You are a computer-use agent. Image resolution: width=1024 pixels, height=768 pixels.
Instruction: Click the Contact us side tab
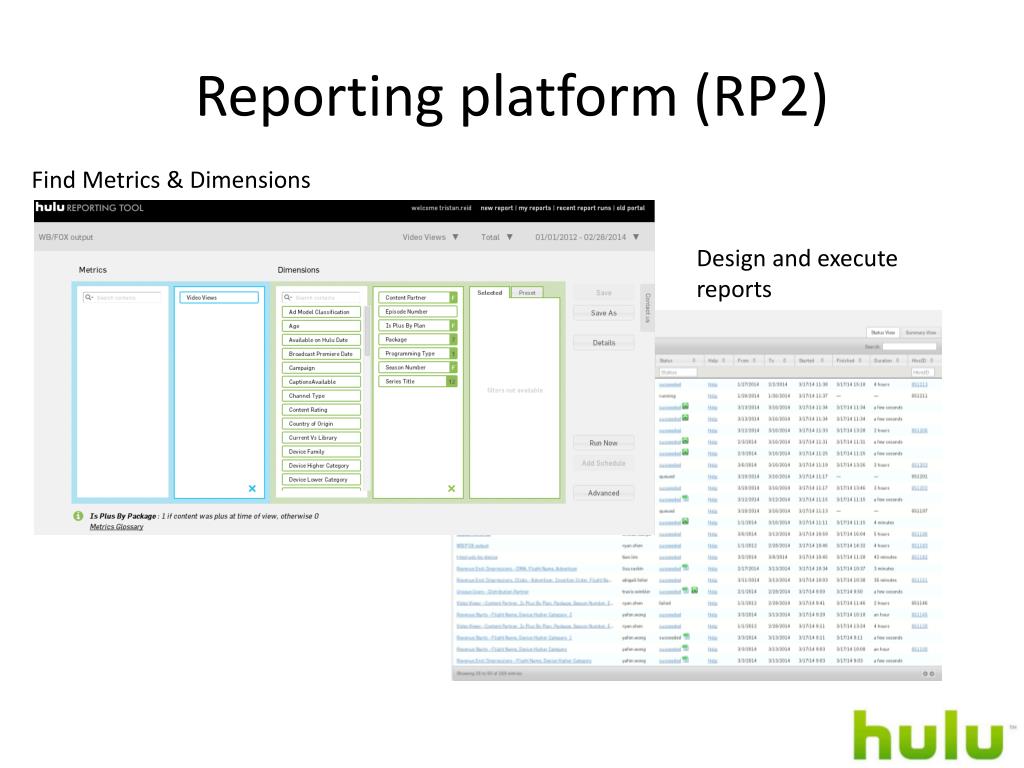(x=647, y=308)
